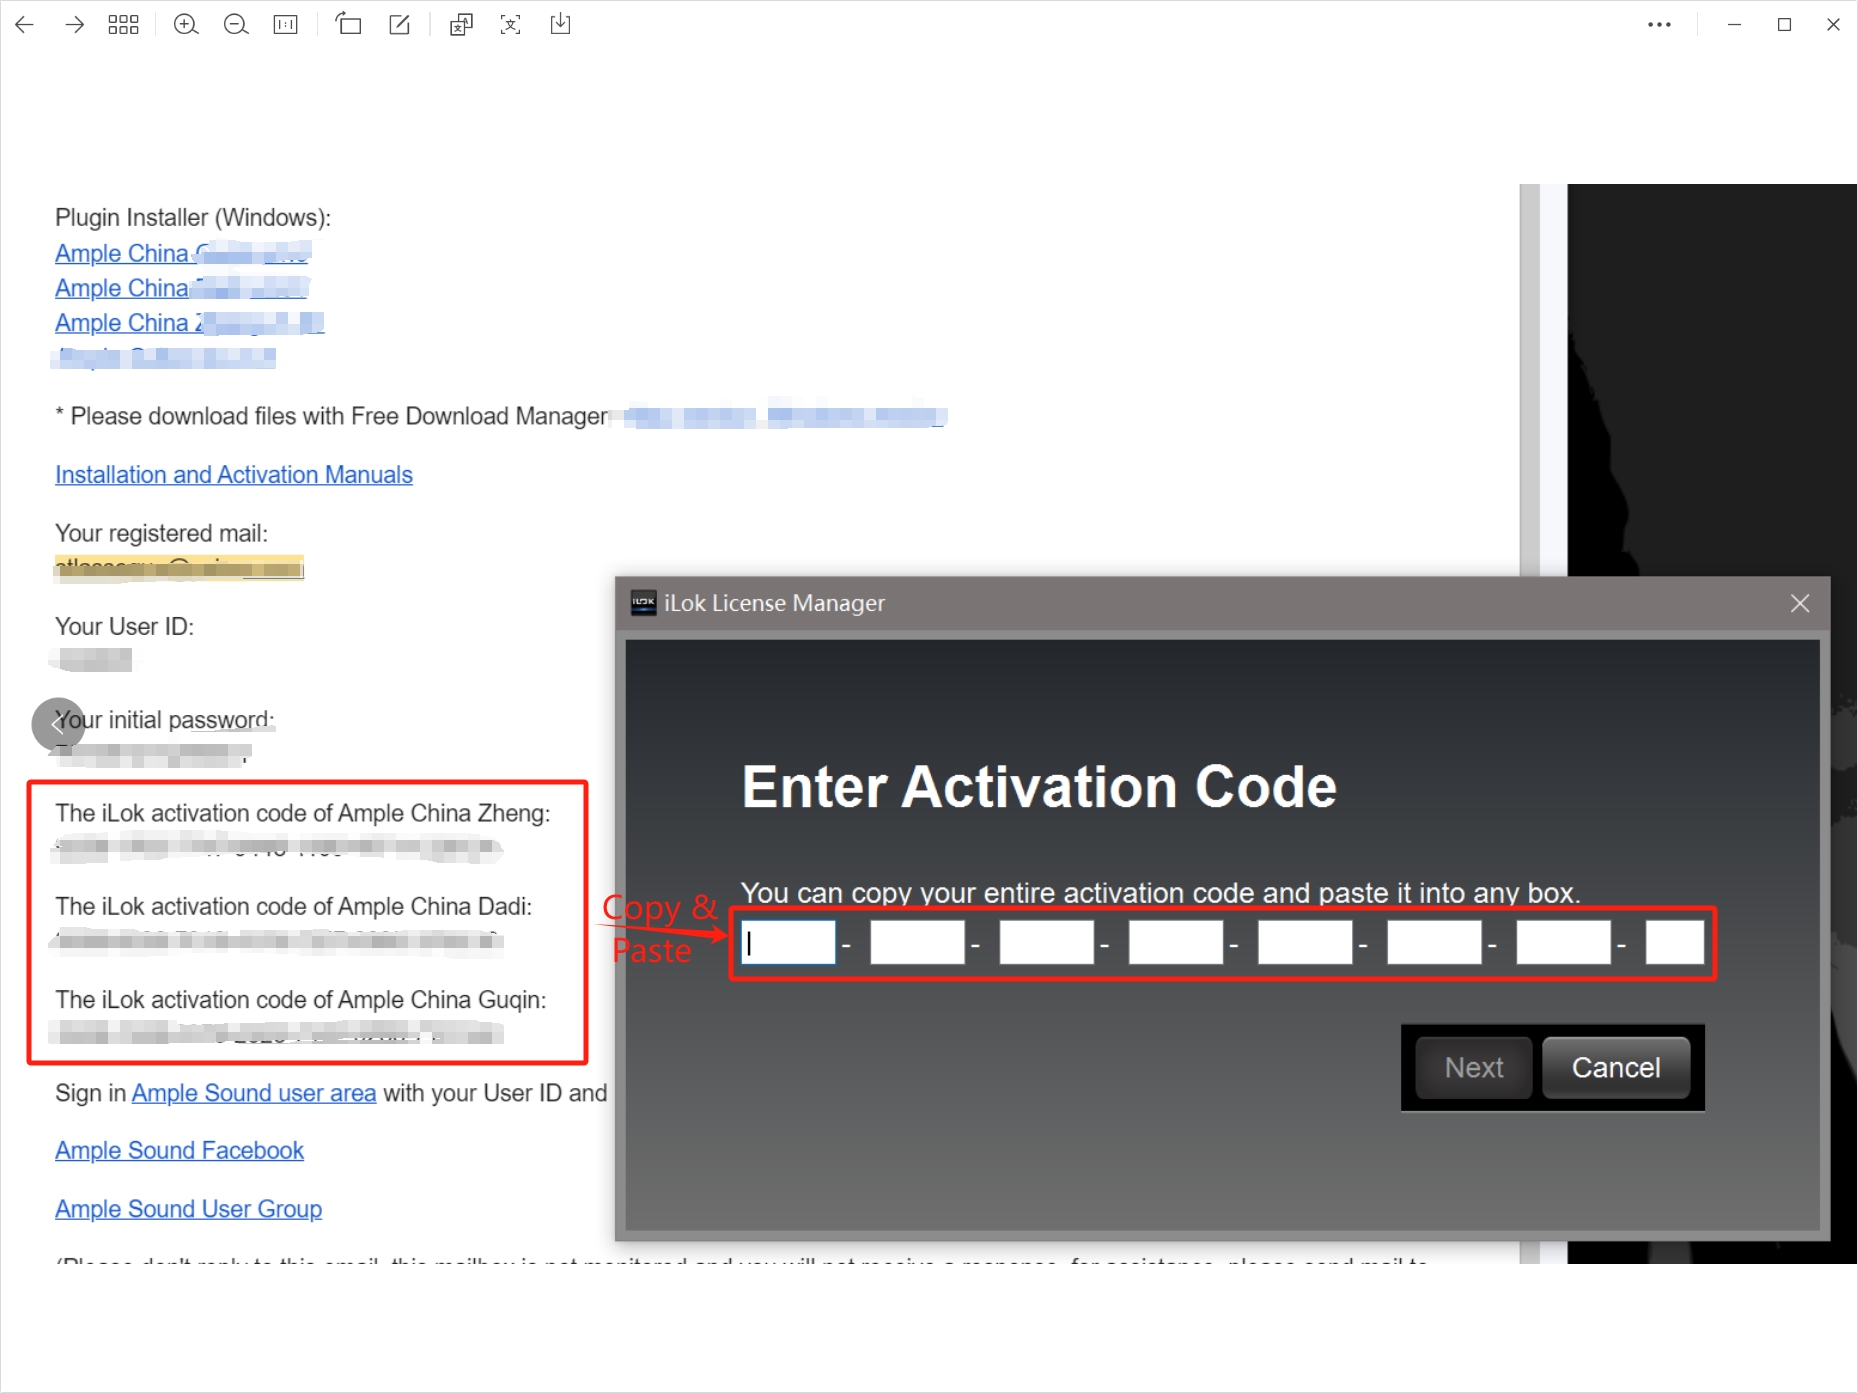This screenshot has height=1393, width=1858.
Task: Minimize the image viewer window
Action: (x=1735, y=25)
